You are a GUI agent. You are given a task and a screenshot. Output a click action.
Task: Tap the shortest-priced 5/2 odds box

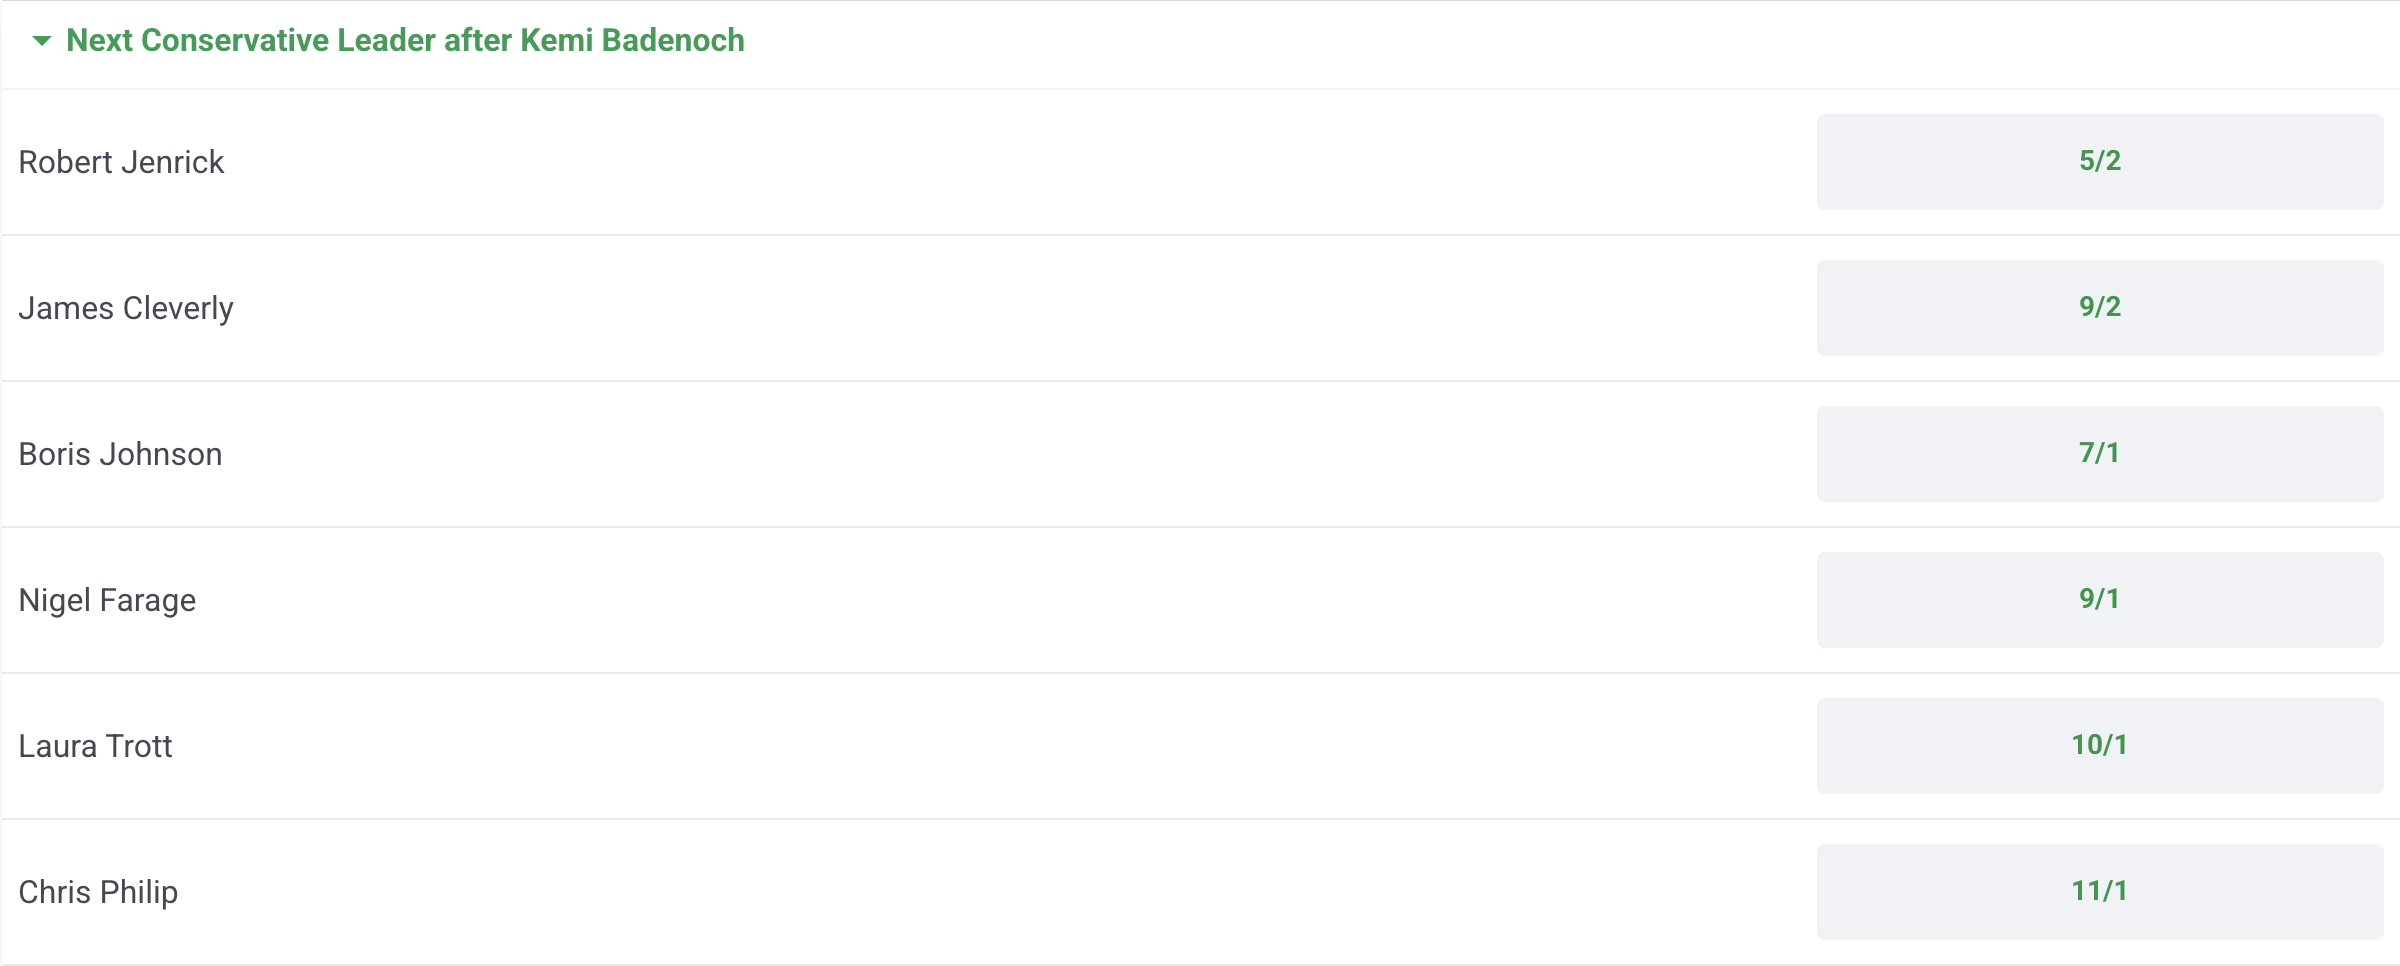pos(2100,162)
